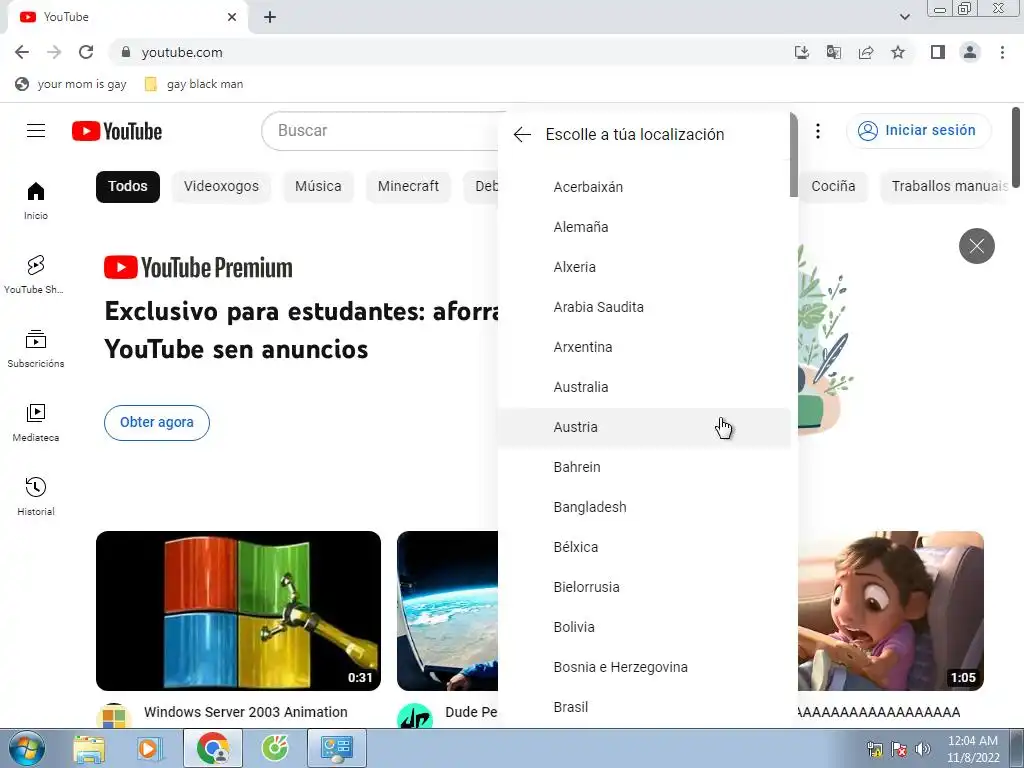The image size is (1024, 768).
Task: Open the tab search dropdown arrow
Action: [x=904, y=17]
